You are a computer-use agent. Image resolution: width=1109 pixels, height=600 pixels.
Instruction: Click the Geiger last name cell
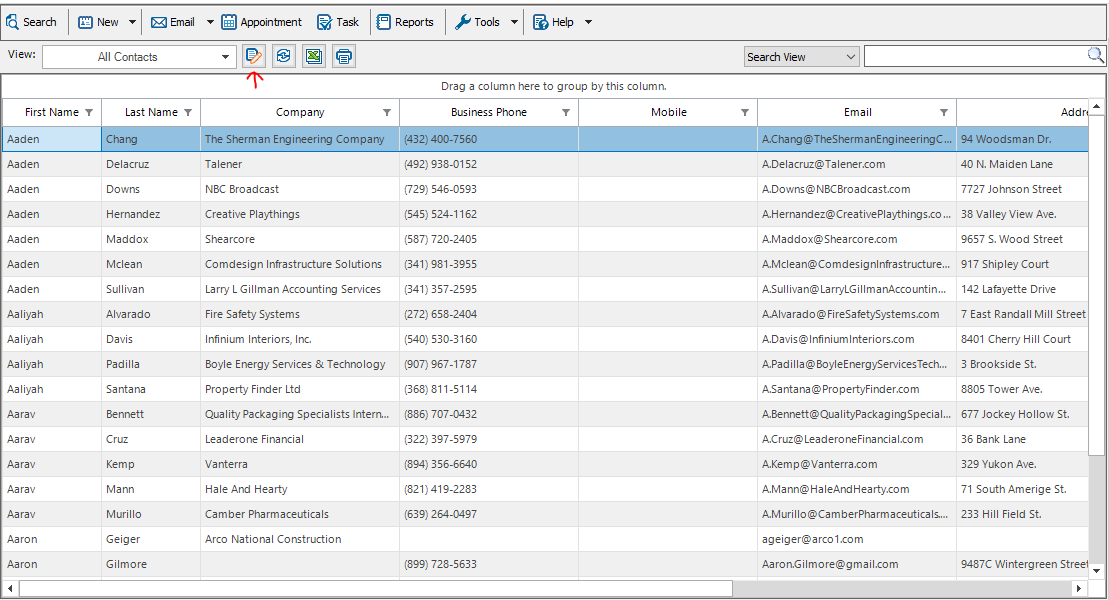point(151,539)
